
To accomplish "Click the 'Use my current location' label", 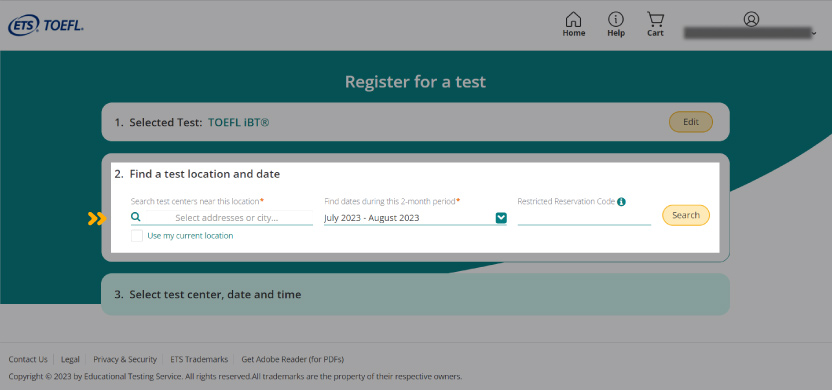I will click(190, 236).
